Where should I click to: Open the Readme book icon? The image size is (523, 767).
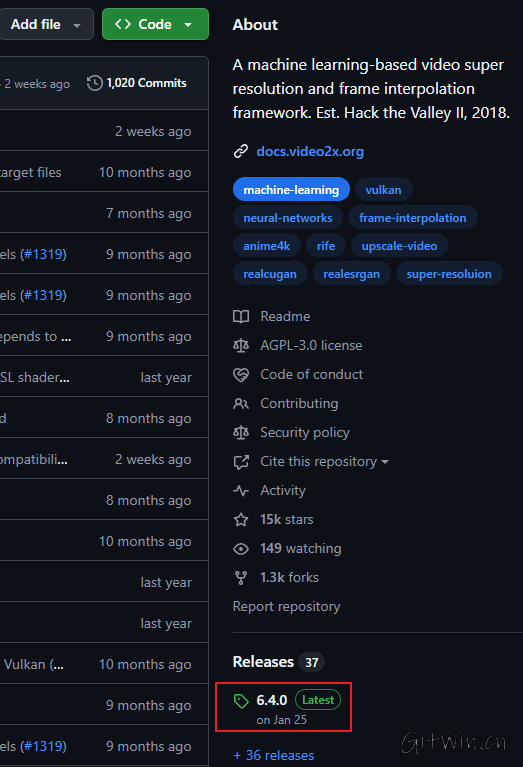coord(241,316)
